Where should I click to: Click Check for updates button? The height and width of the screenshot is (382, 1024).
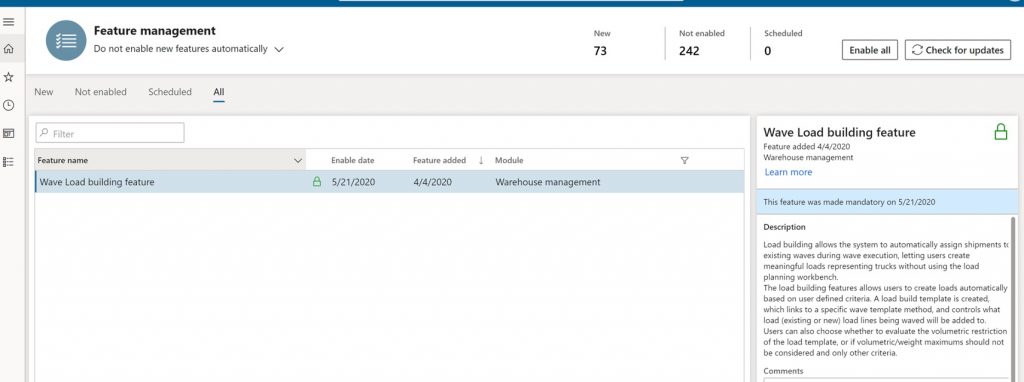pos(957,50)
